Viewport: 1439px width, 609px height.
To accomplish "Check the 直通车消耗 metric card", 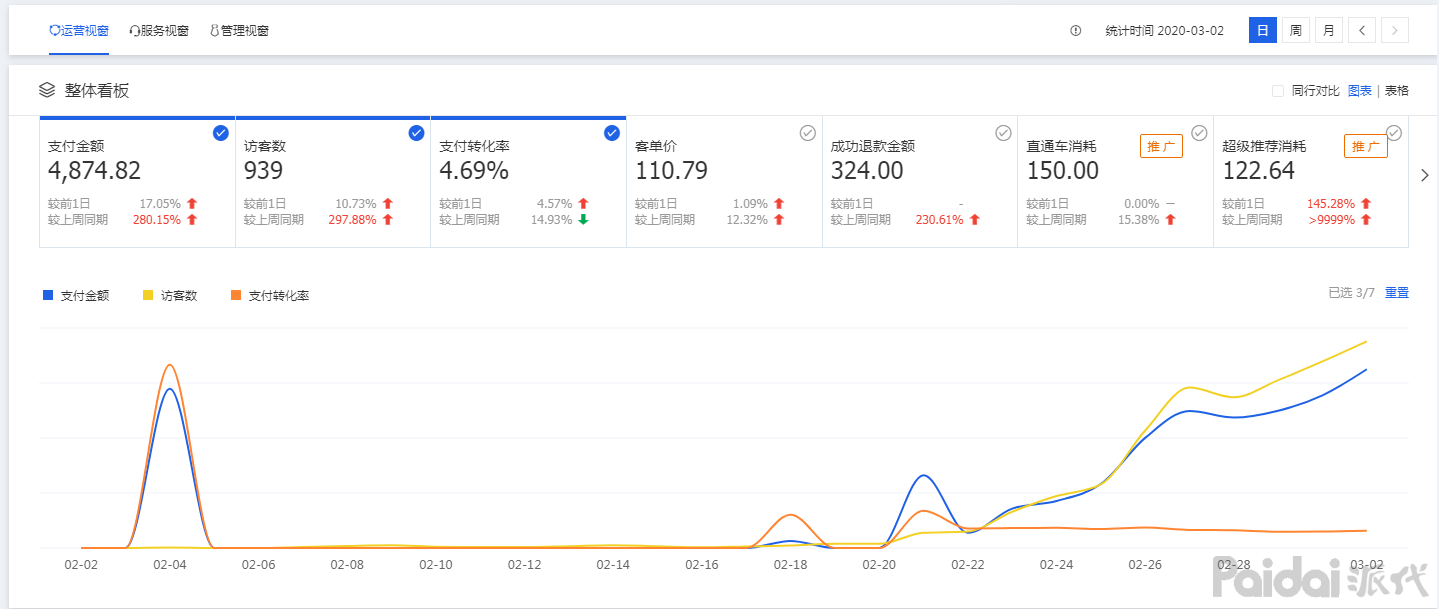I will click(1199, 133).
